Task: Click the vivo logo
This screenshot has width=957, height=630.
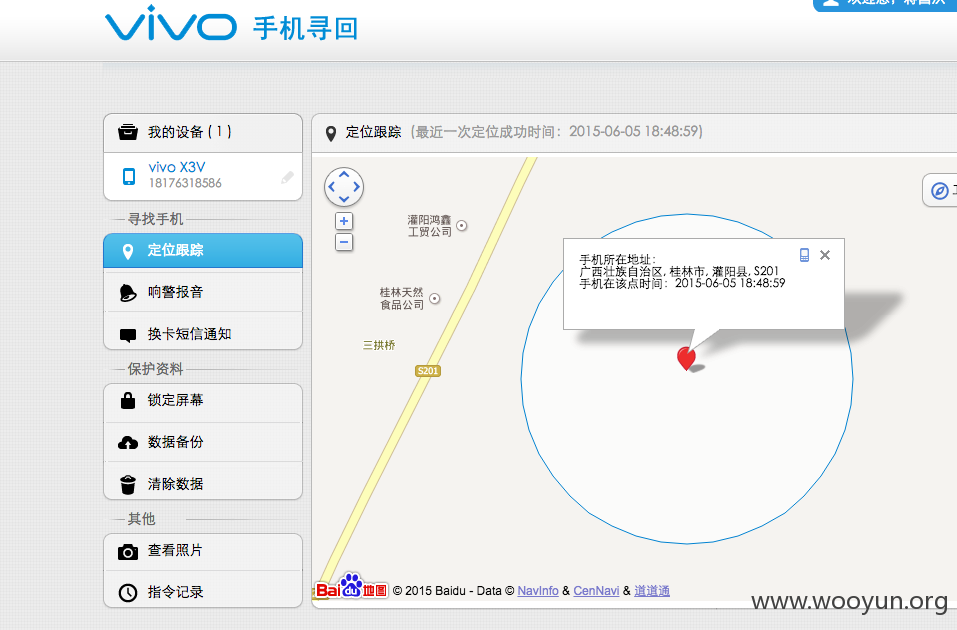Action: coord(170,24)
